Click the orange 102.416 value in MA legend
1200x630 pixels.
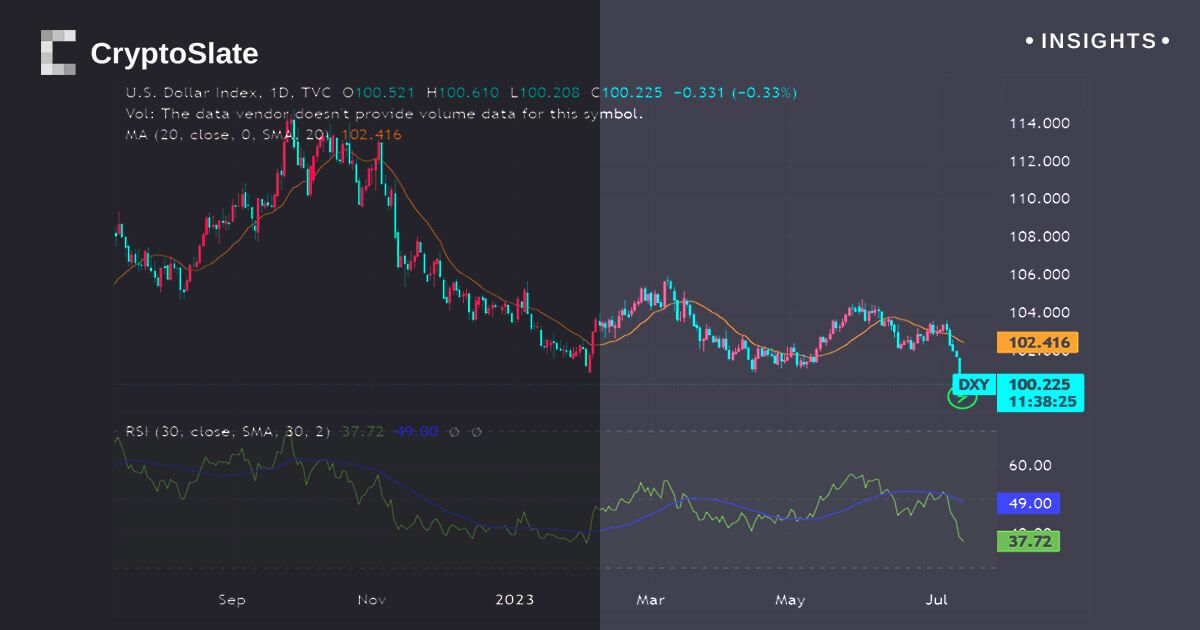point(372,134)
